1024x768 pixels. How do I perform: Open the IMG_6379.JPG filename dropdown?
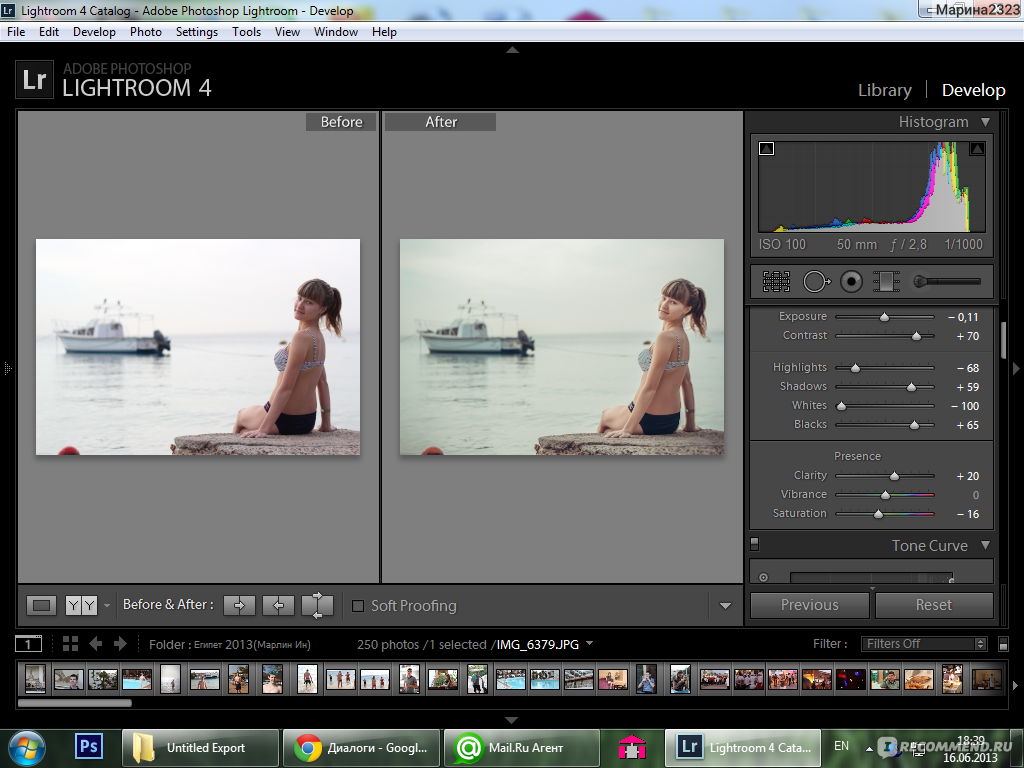coord(590,643)
